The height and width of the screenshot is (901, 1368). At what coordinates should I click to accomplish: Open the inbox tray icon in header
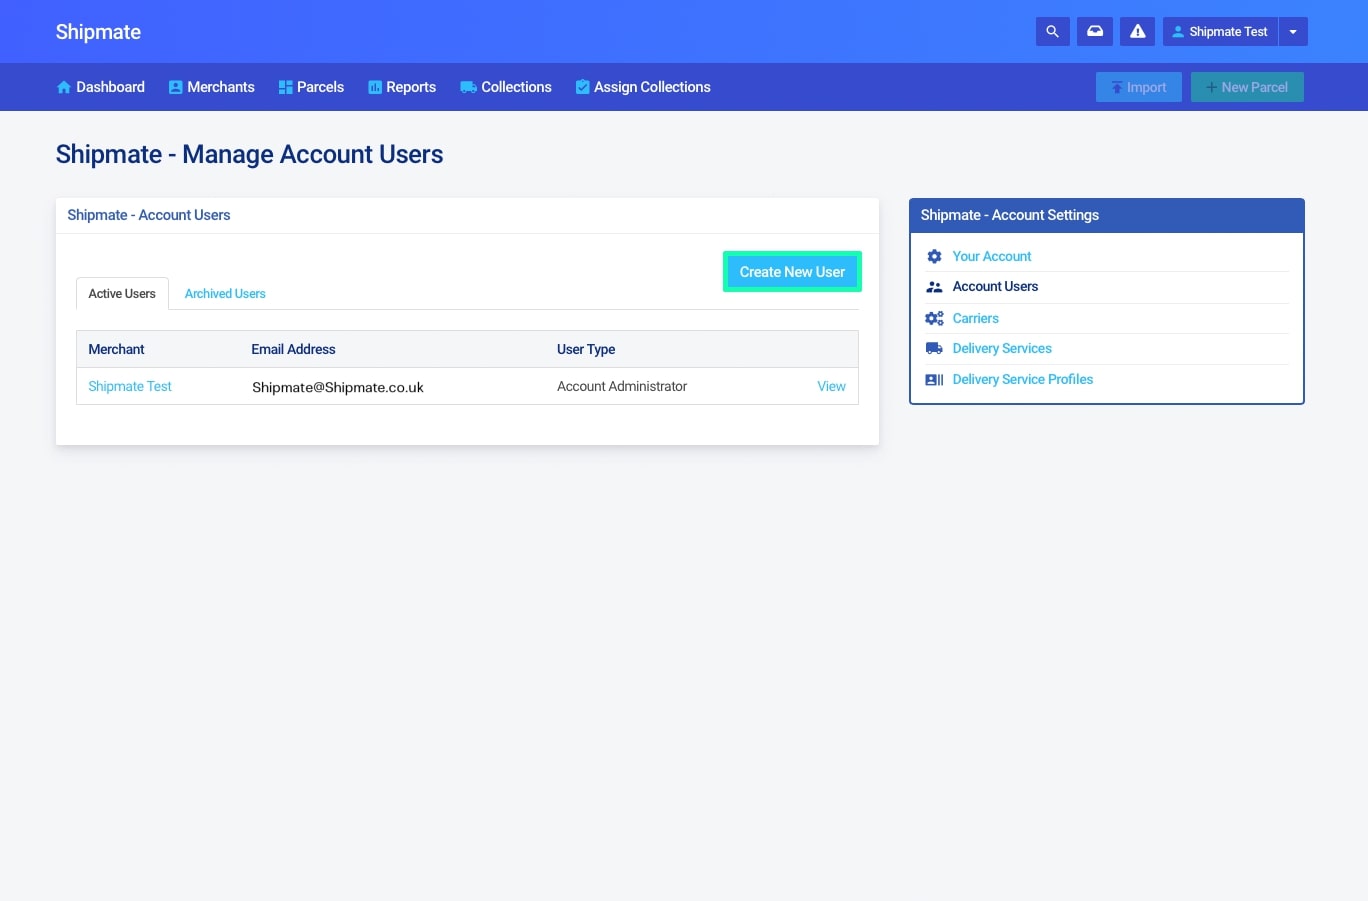[1095, 32]
